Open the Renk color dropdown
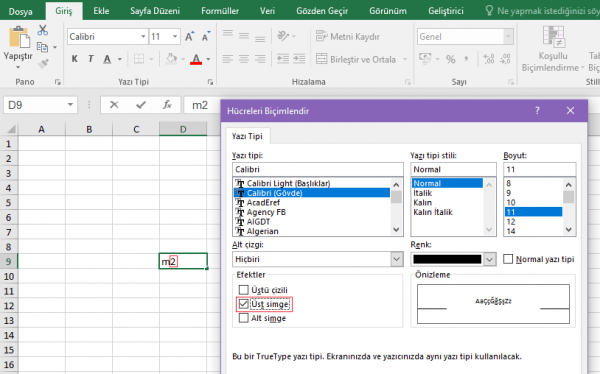The image size is (600, 374). coord(489,259)
